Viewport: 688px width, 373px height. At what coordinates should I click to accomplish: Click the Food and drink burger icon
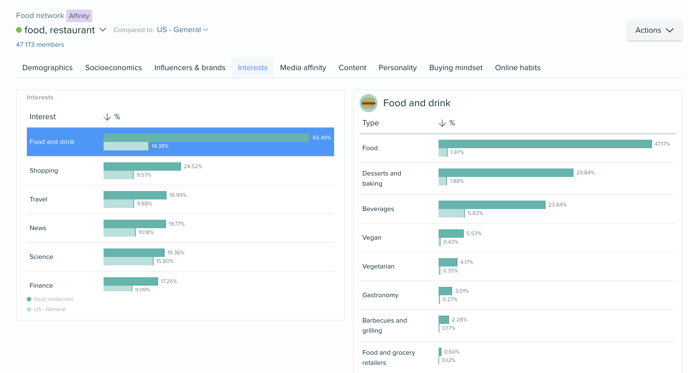(x=368, y=103)
